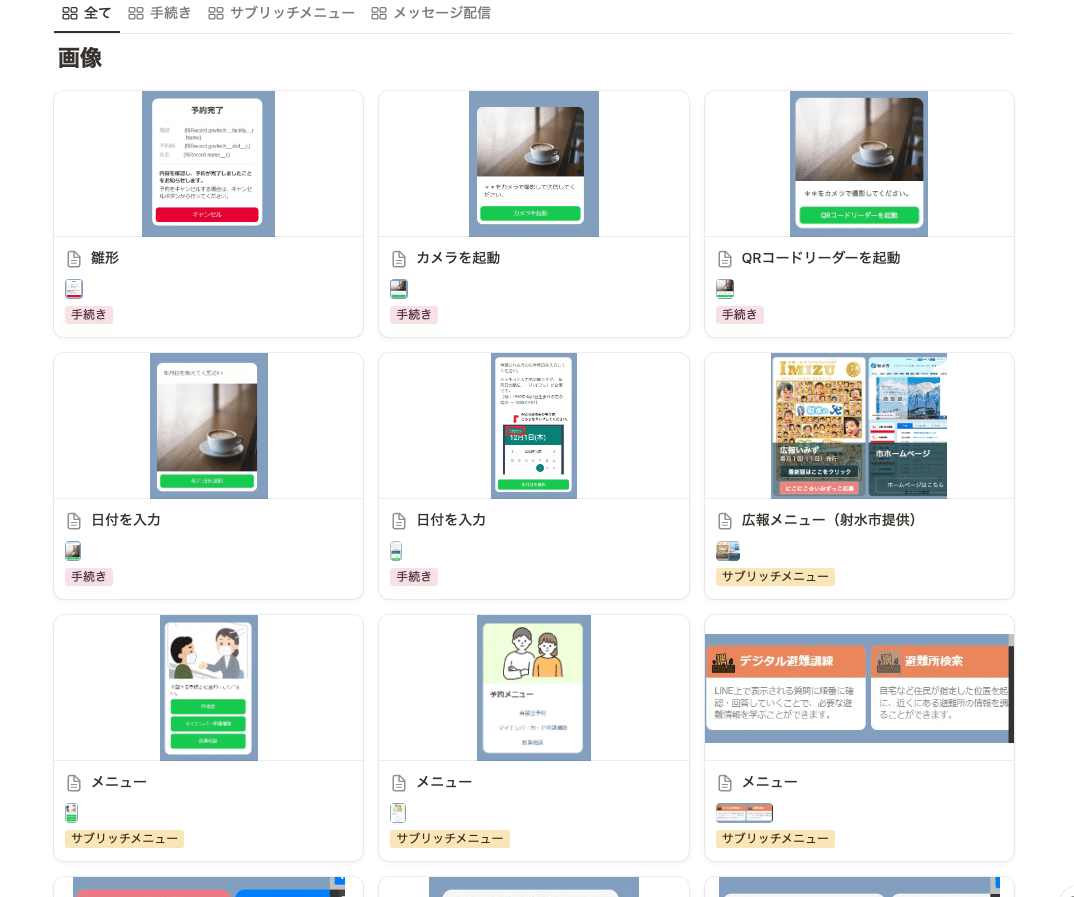
Task: Click grid icon beside サブリッチメニュー tab
Action: pos(216,13)
